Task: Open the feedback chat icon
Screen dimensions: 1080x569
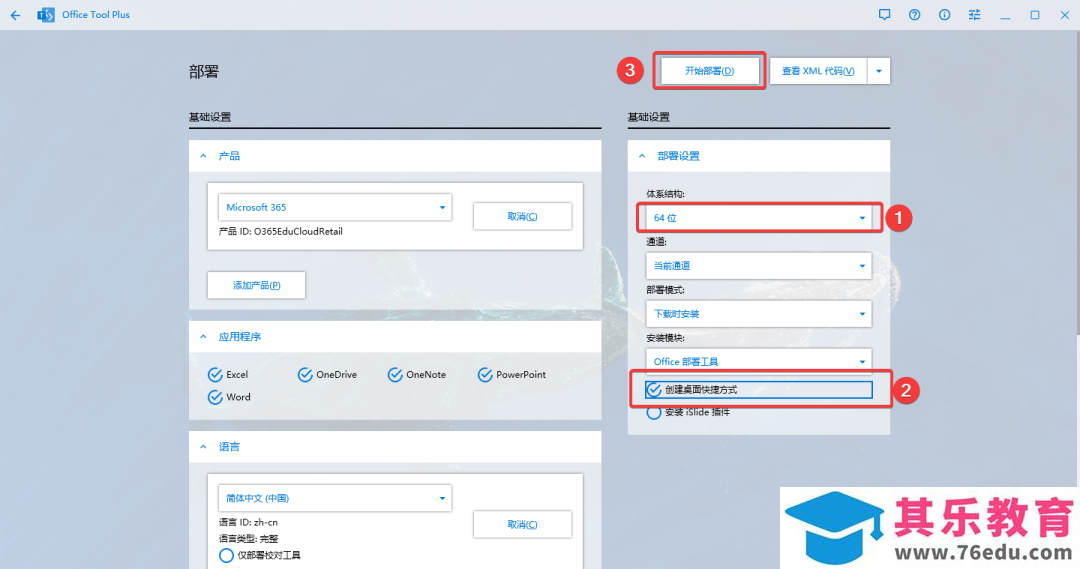Action: coord(884,14)
